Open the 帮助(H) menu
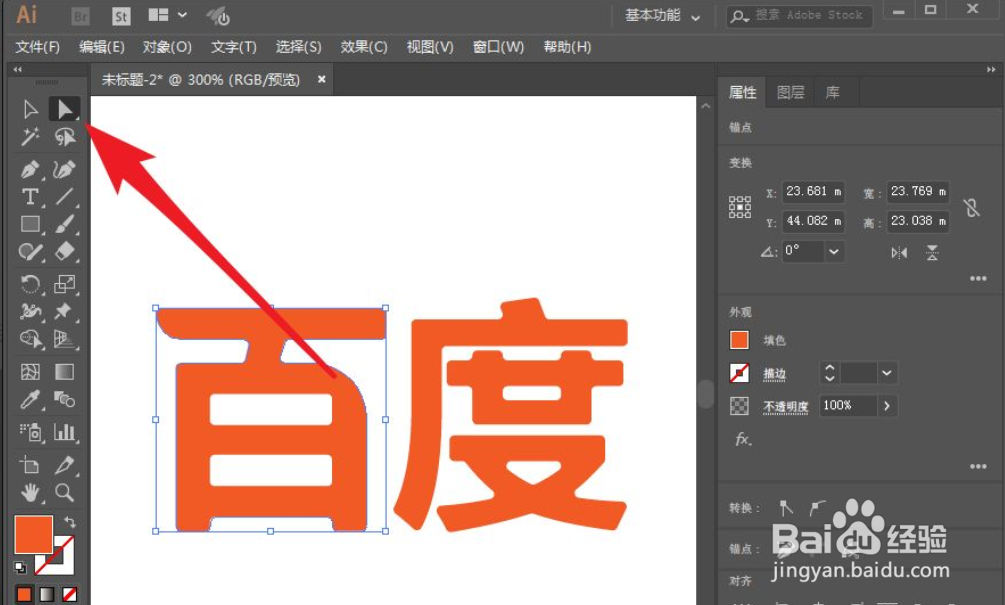Screen dimensions: 1005x605 tap(567, 47)
